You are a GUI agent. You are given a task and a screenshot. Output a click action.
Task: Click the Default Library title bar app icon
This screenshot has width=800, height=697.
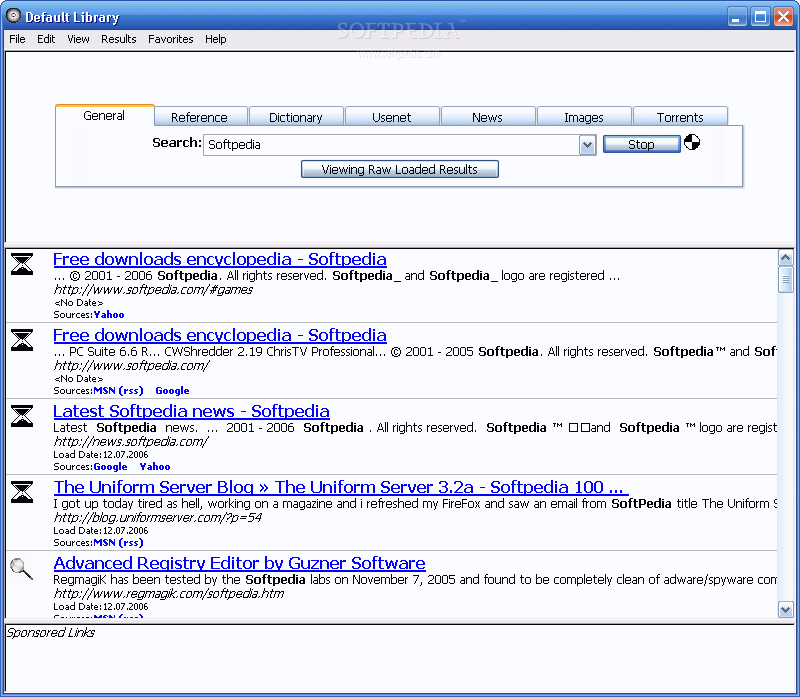(x=13, y=16)
